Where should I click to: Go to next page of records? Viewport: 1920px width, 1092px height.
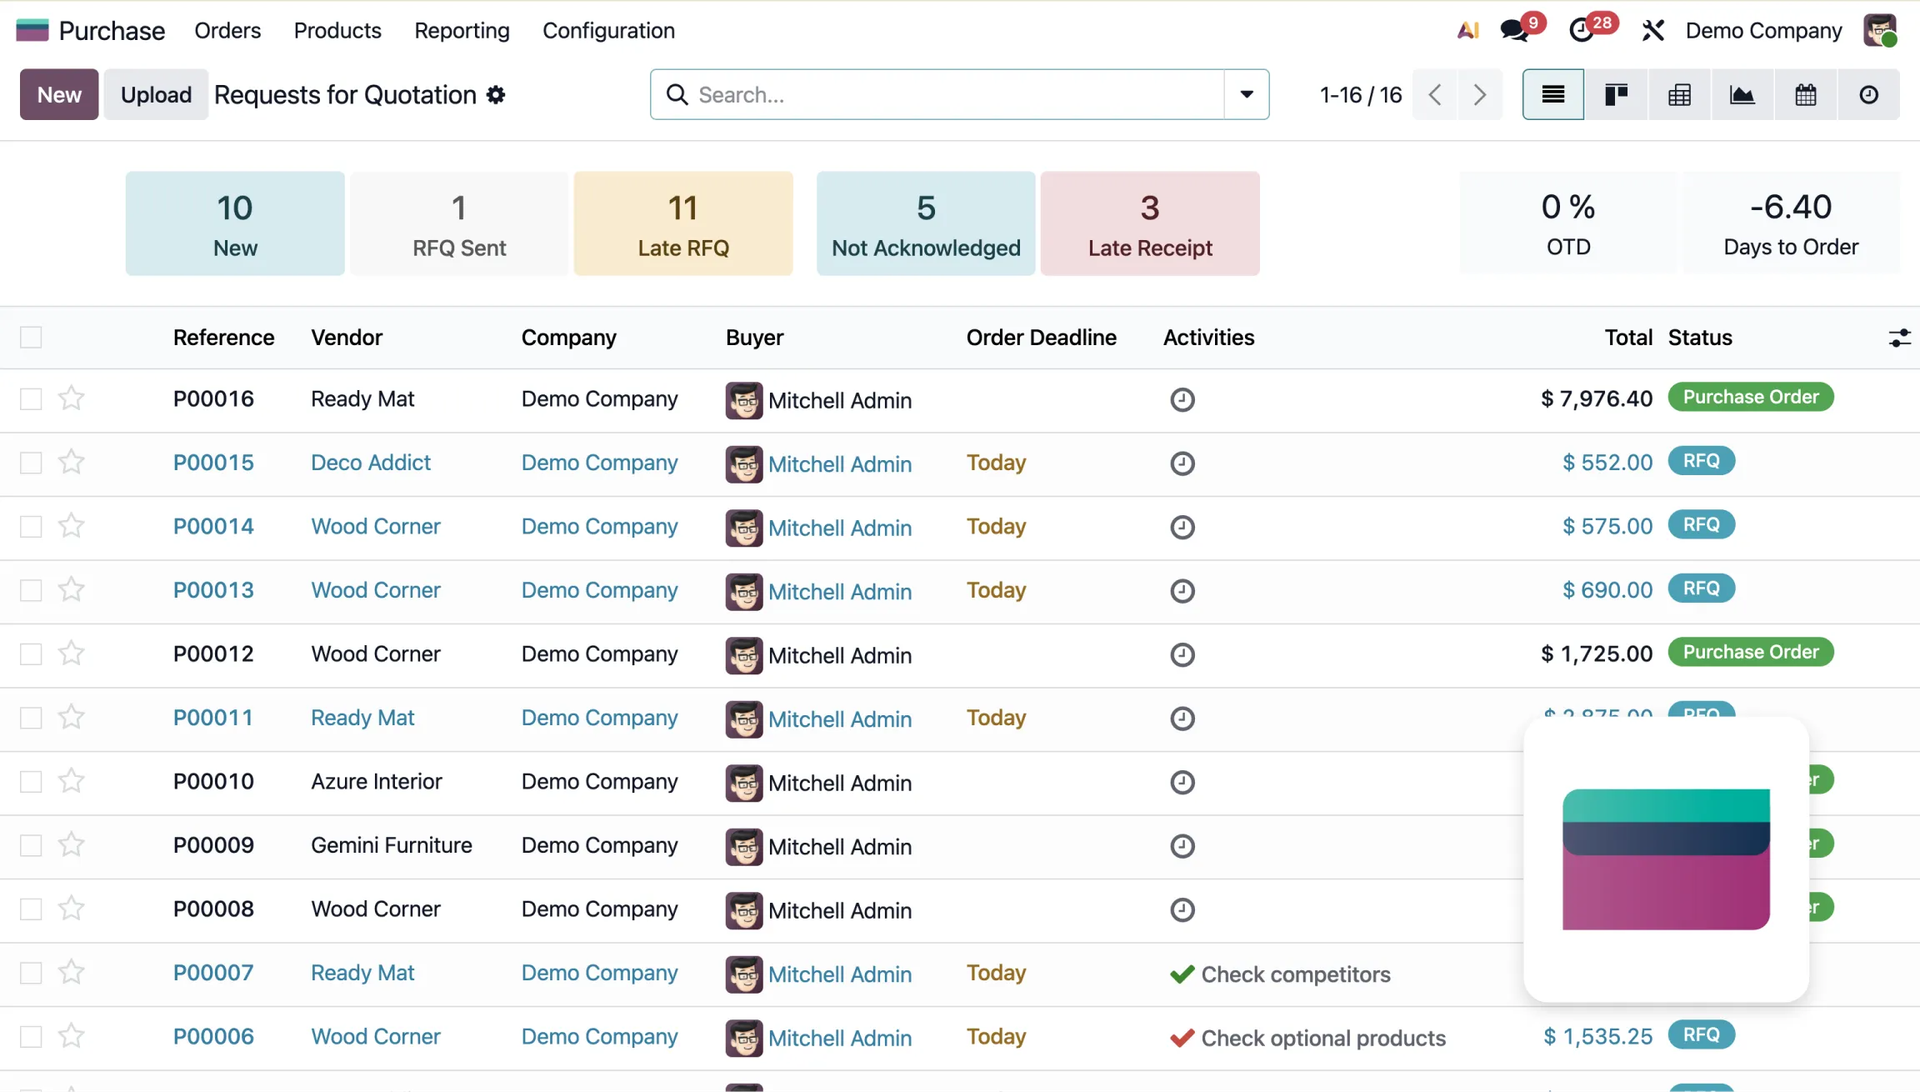(1480, 95)
